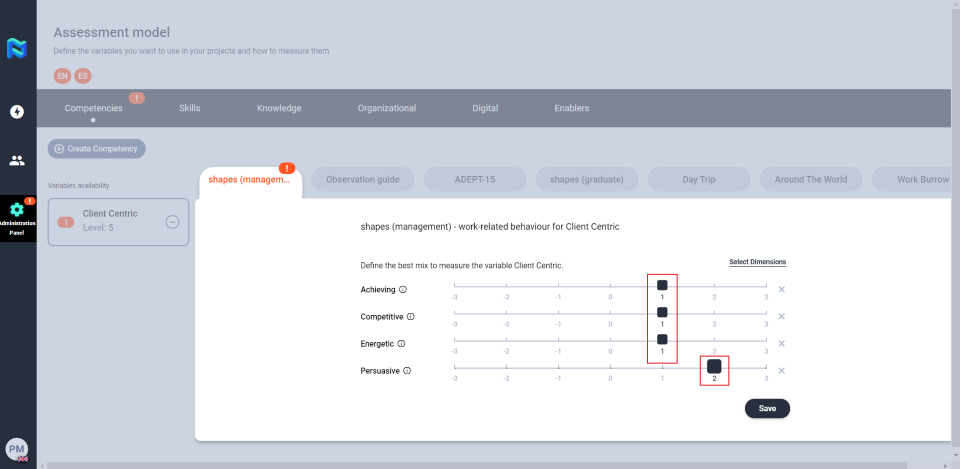Show info for Persuasive dimension
This screenshot has height=469, width=960.
(407, 371)
